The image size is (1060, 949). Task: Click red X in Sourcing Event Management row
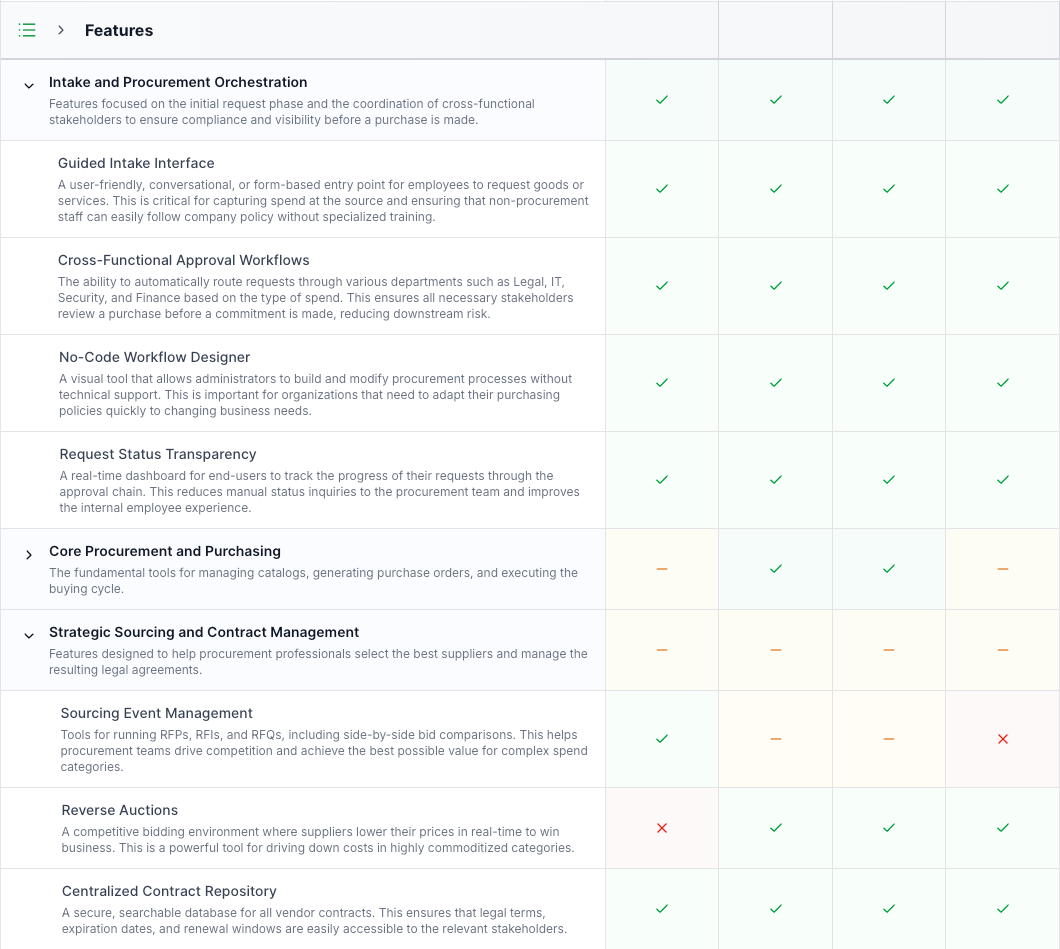(x=1003, y=739)
